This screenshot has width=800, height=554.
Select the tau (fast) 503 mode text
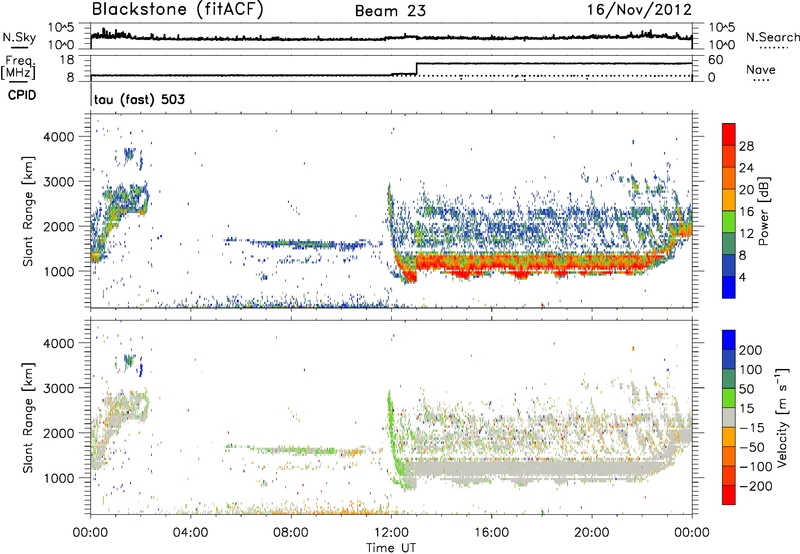pyautogui.click(x=139, y=99)
